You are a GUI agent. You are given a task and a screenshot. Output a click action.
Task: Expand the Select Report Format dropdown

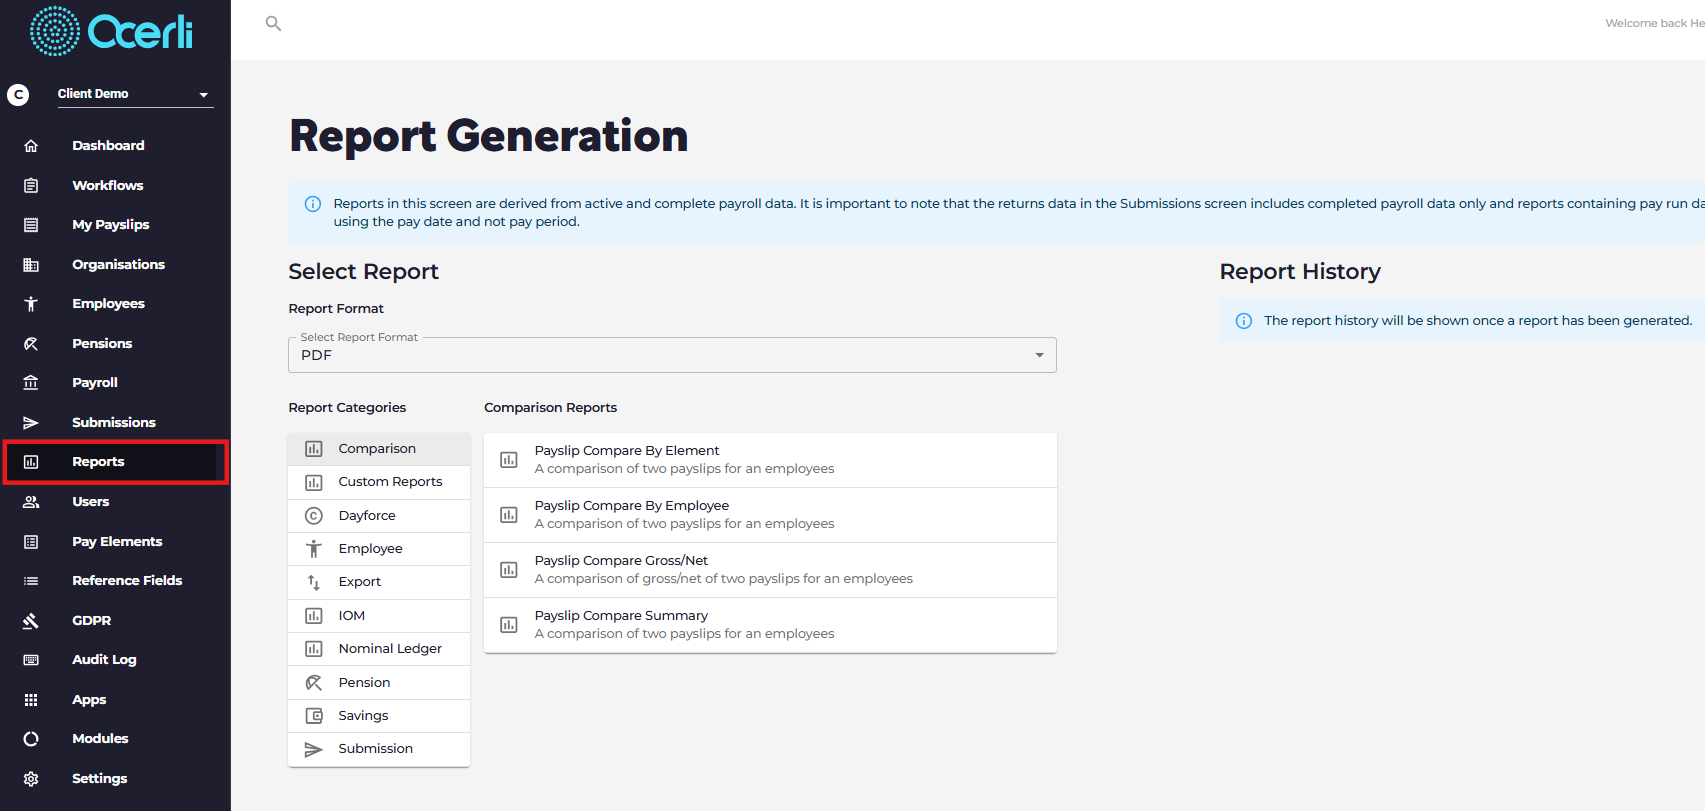(672, 355)
